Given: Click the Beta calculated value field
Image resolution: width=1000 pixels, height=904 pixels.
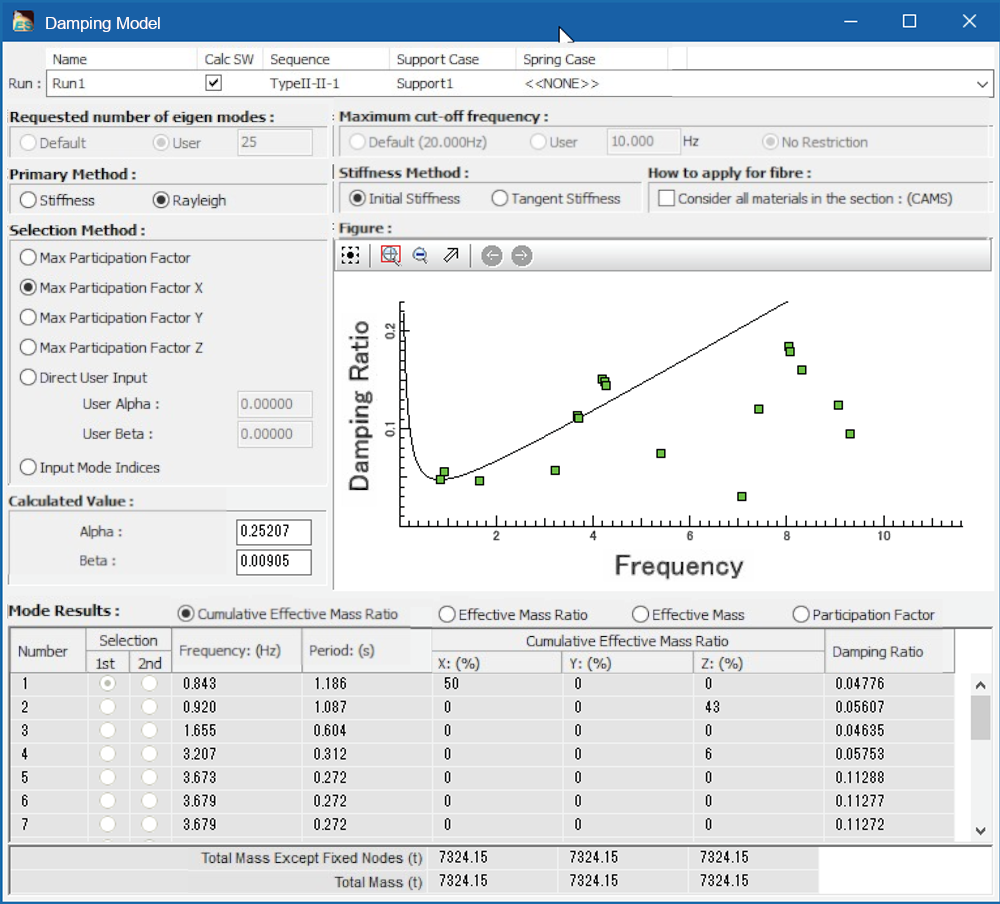Looking at the screenshot, I should [274, 561].
